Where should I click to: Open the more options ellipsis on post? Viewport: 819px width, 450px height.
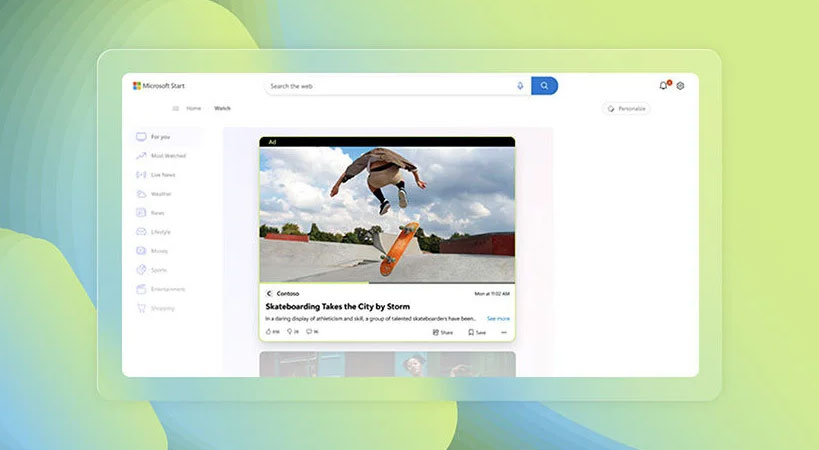pos(504,332)
